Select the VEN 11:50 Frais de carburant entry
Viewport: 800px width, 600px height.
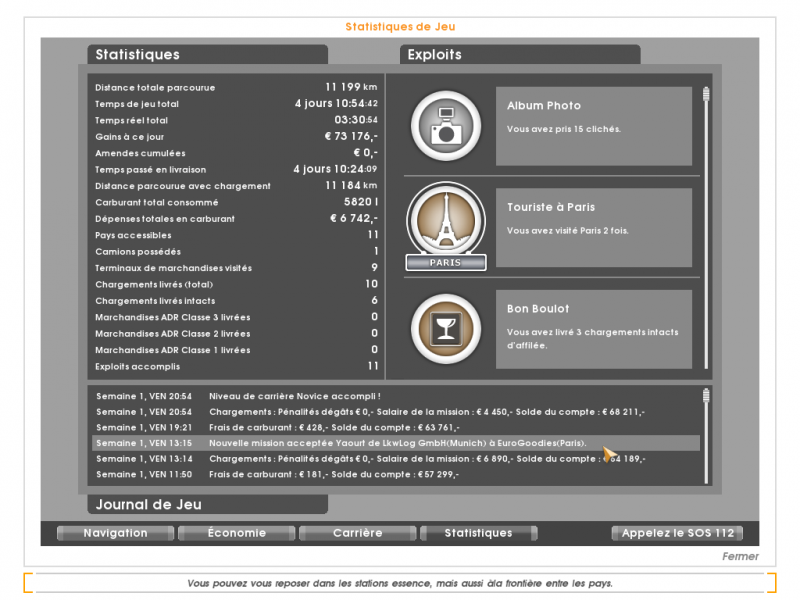tap(395, 474)
